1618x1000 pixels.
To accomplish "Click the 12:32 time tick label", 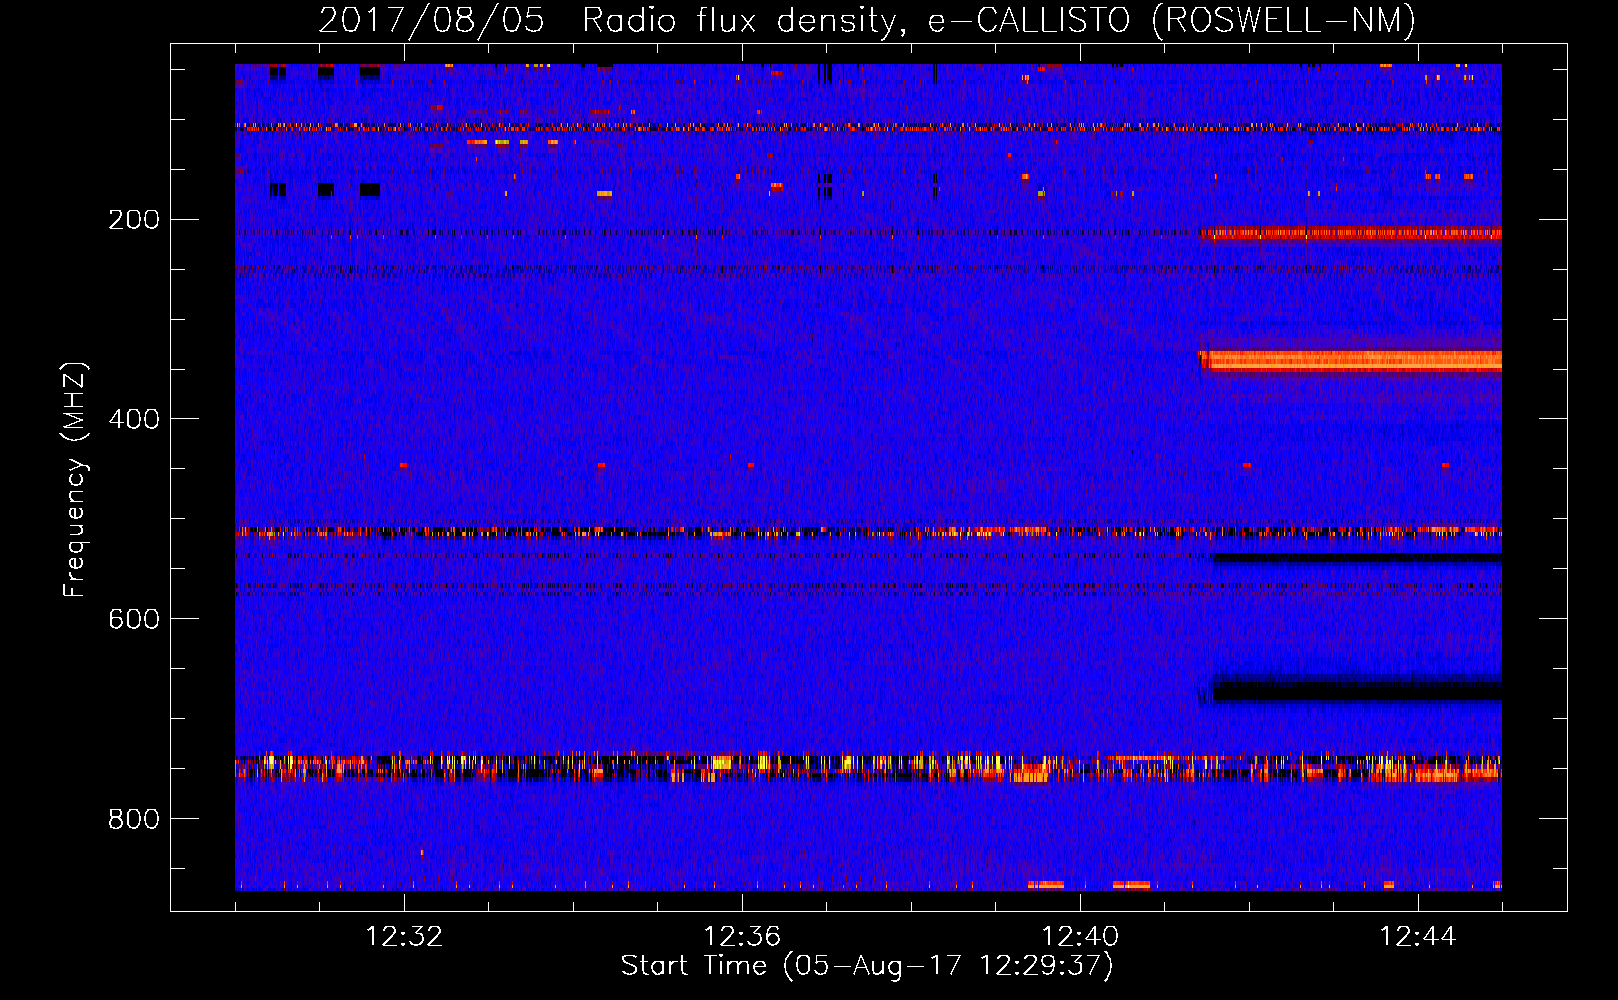I will point(404,937).
